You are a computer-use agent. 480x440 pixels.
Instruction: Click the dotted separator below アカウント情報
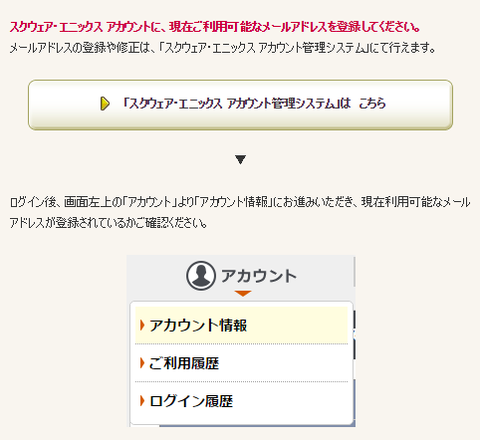pos(241,344)
